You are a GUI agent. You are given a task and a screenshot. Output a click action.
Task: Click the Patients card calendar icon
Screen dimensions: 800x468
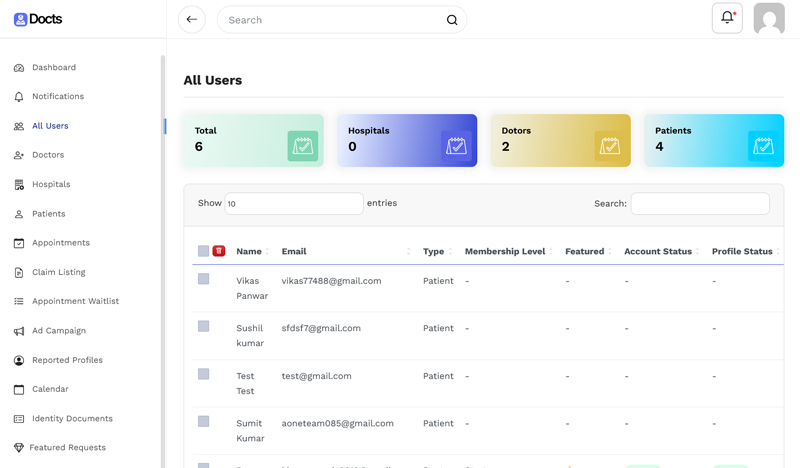(x=763, y=146)
